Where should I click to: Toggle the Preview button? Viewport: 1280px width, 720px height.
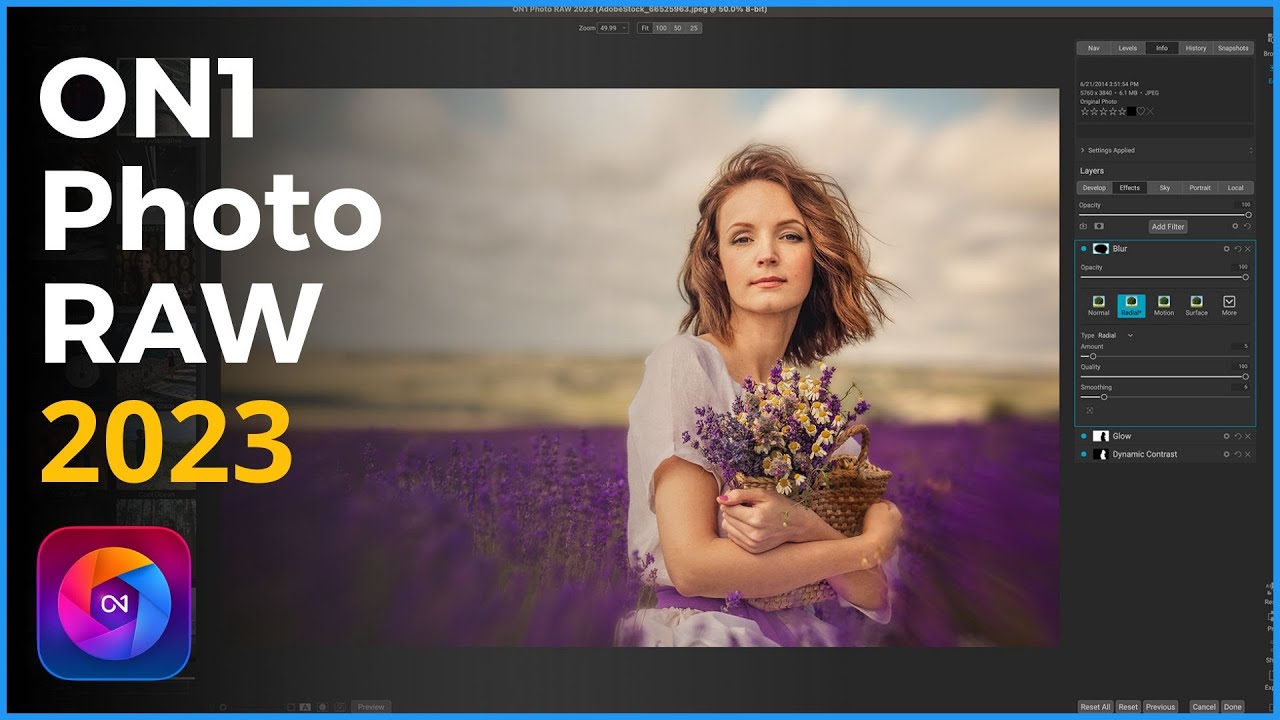point(371,707)
